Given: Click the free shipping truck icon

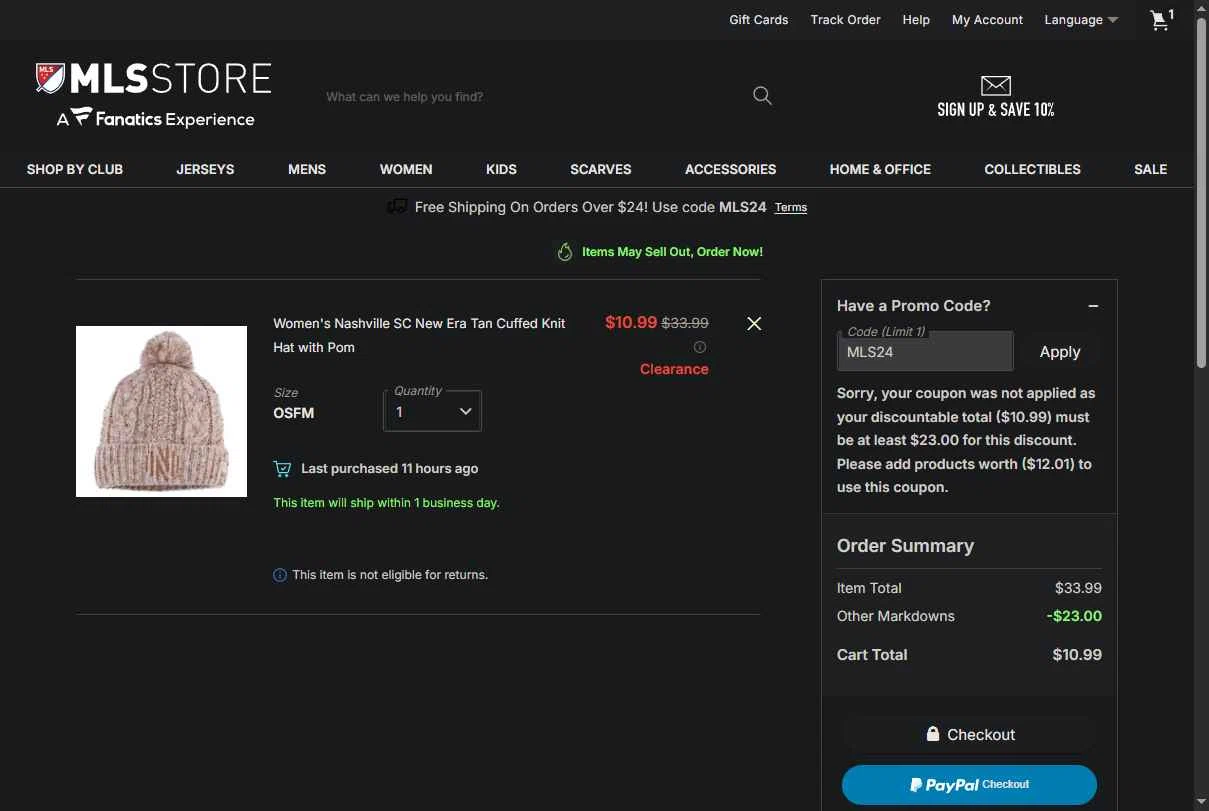Looking at the screenshot, I should (x=397, y=207).
